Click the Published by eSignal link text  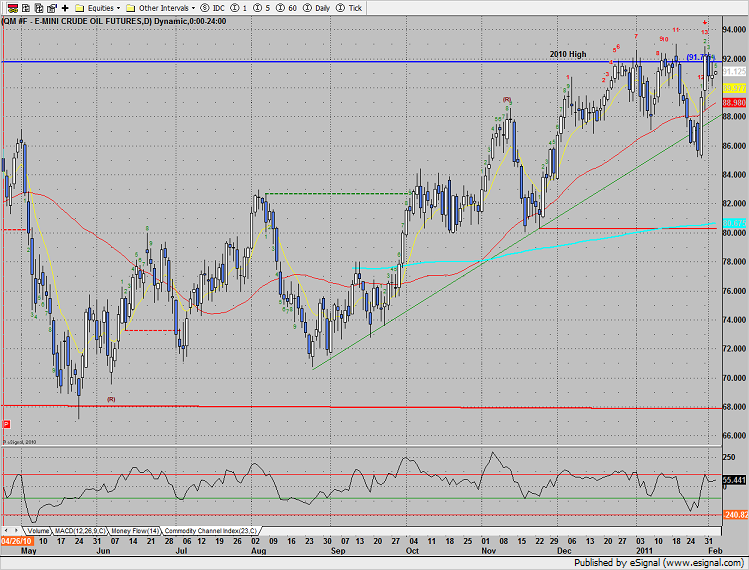click(x=659, y=563)
